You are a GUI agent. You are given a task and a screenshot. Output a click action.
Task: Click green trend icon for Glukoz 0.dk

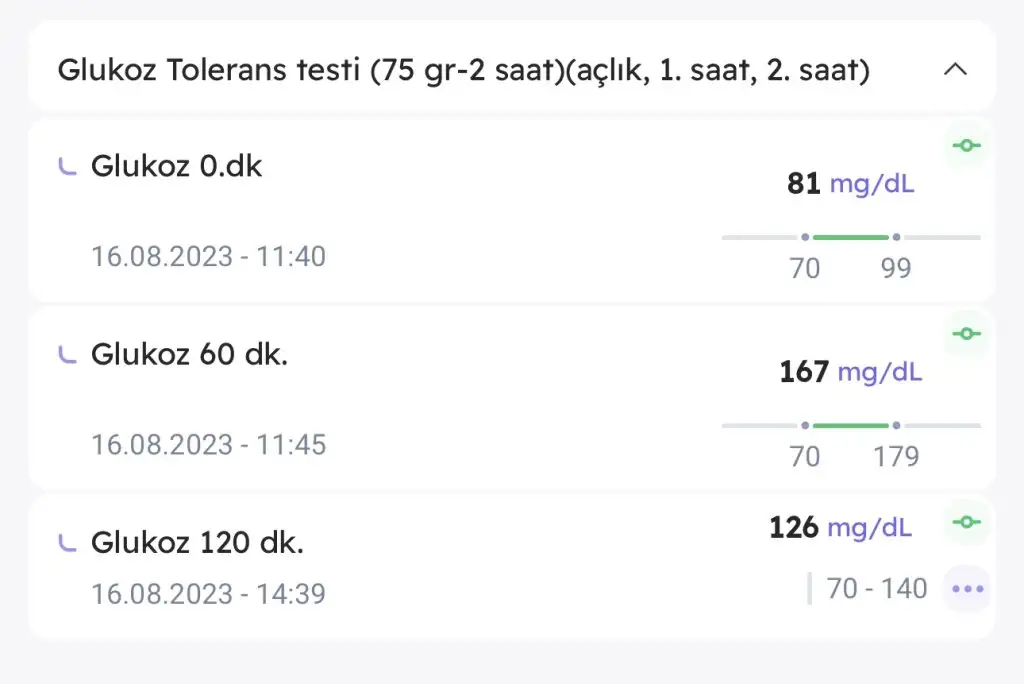click(x=966, y=146)
